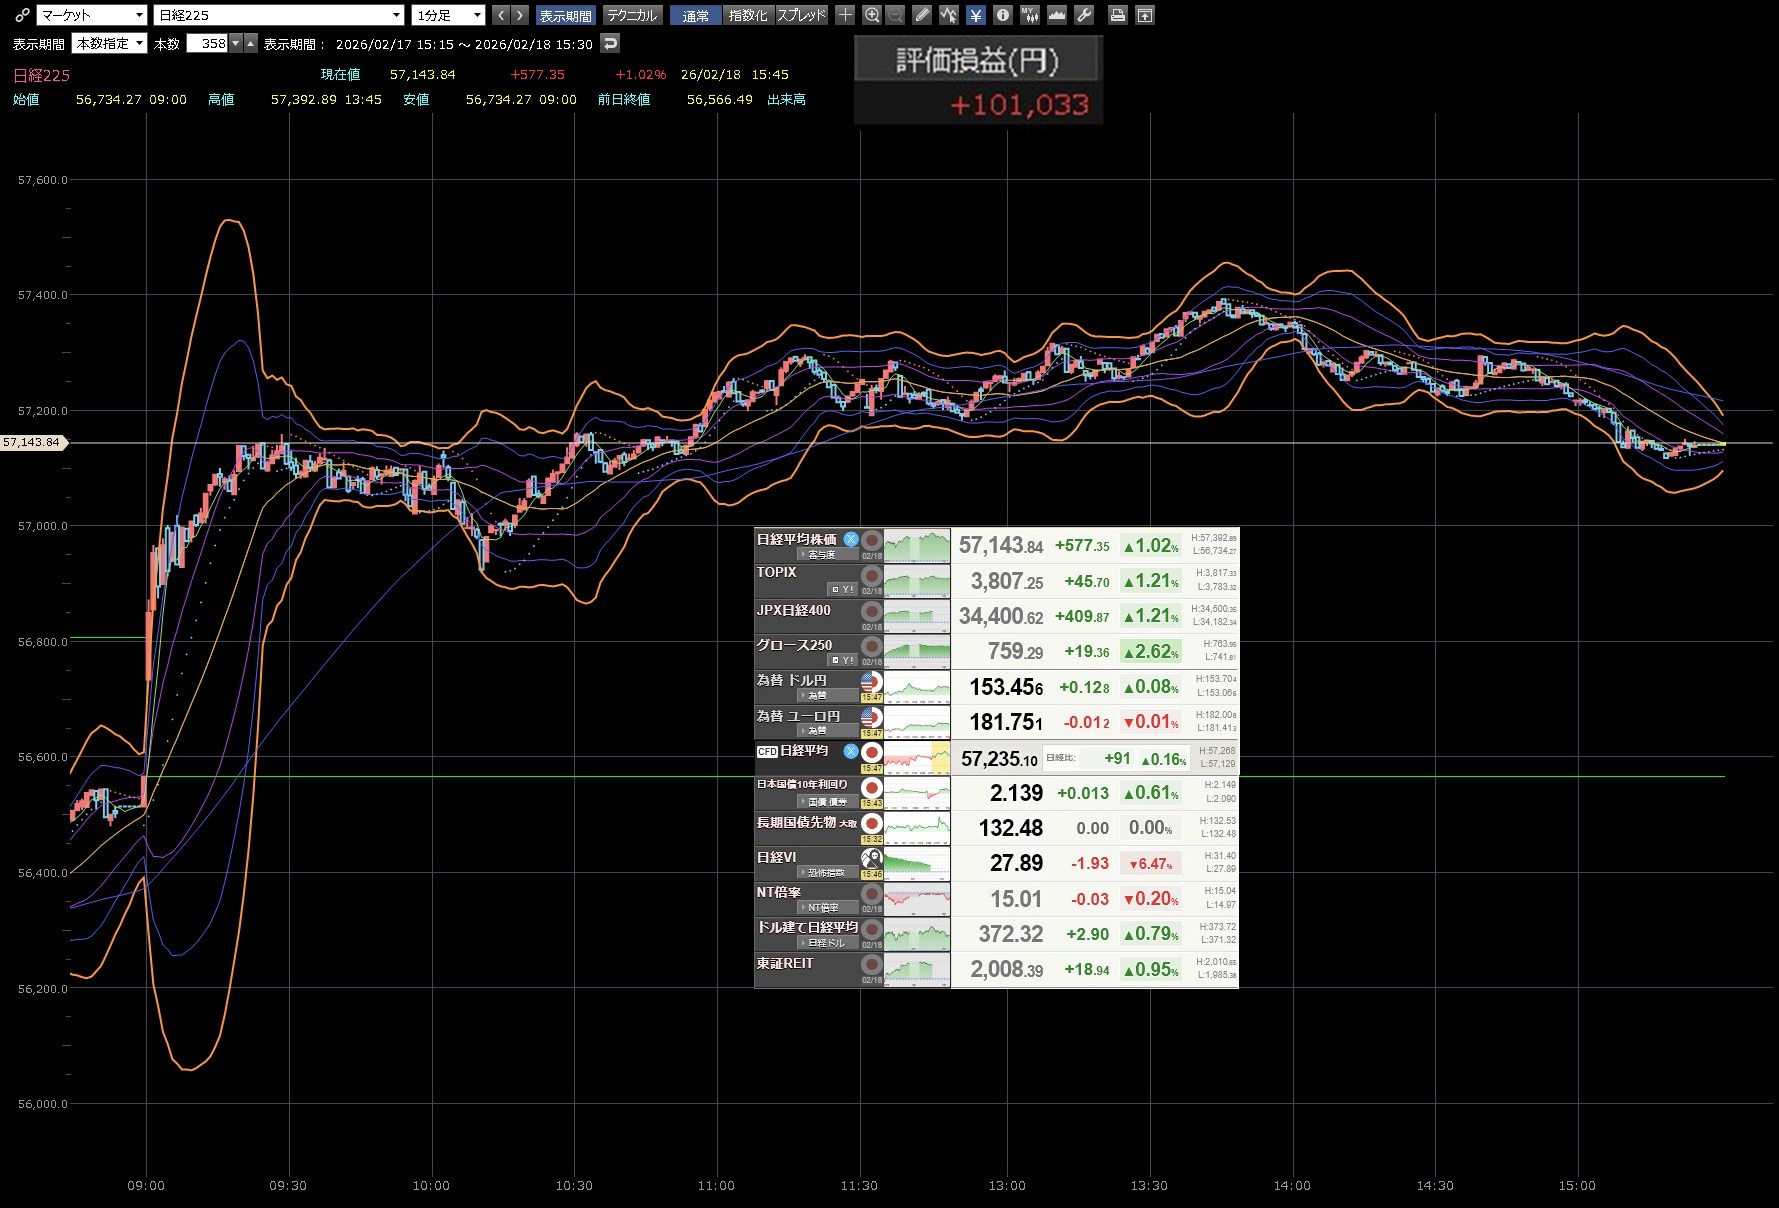This screenshot has width=1779, height=1208.
Task: Open chart settings with wrench icon
Action: point(1084,15)
